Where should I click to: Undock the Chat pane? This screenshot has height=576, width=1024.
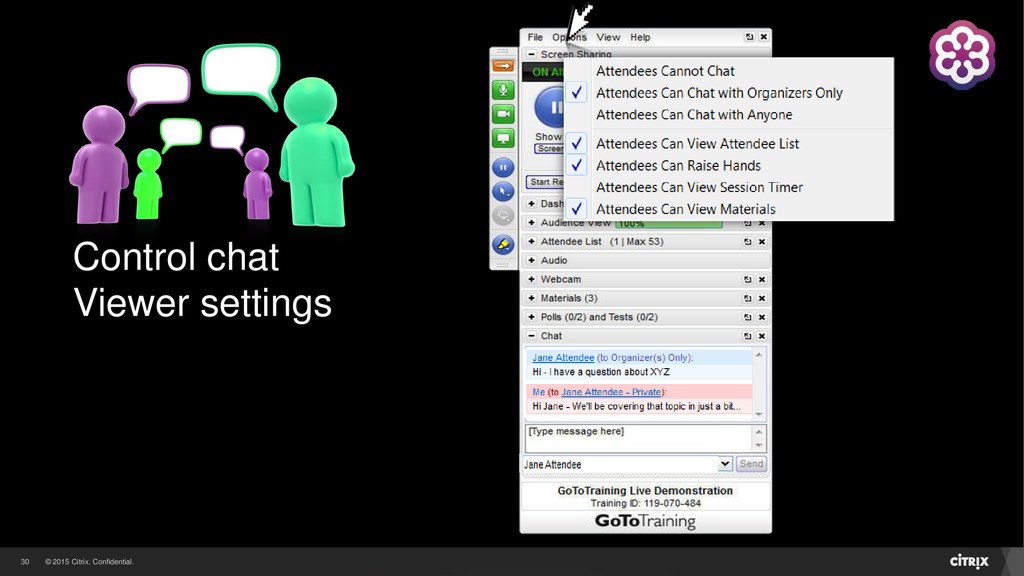point(748,336)
